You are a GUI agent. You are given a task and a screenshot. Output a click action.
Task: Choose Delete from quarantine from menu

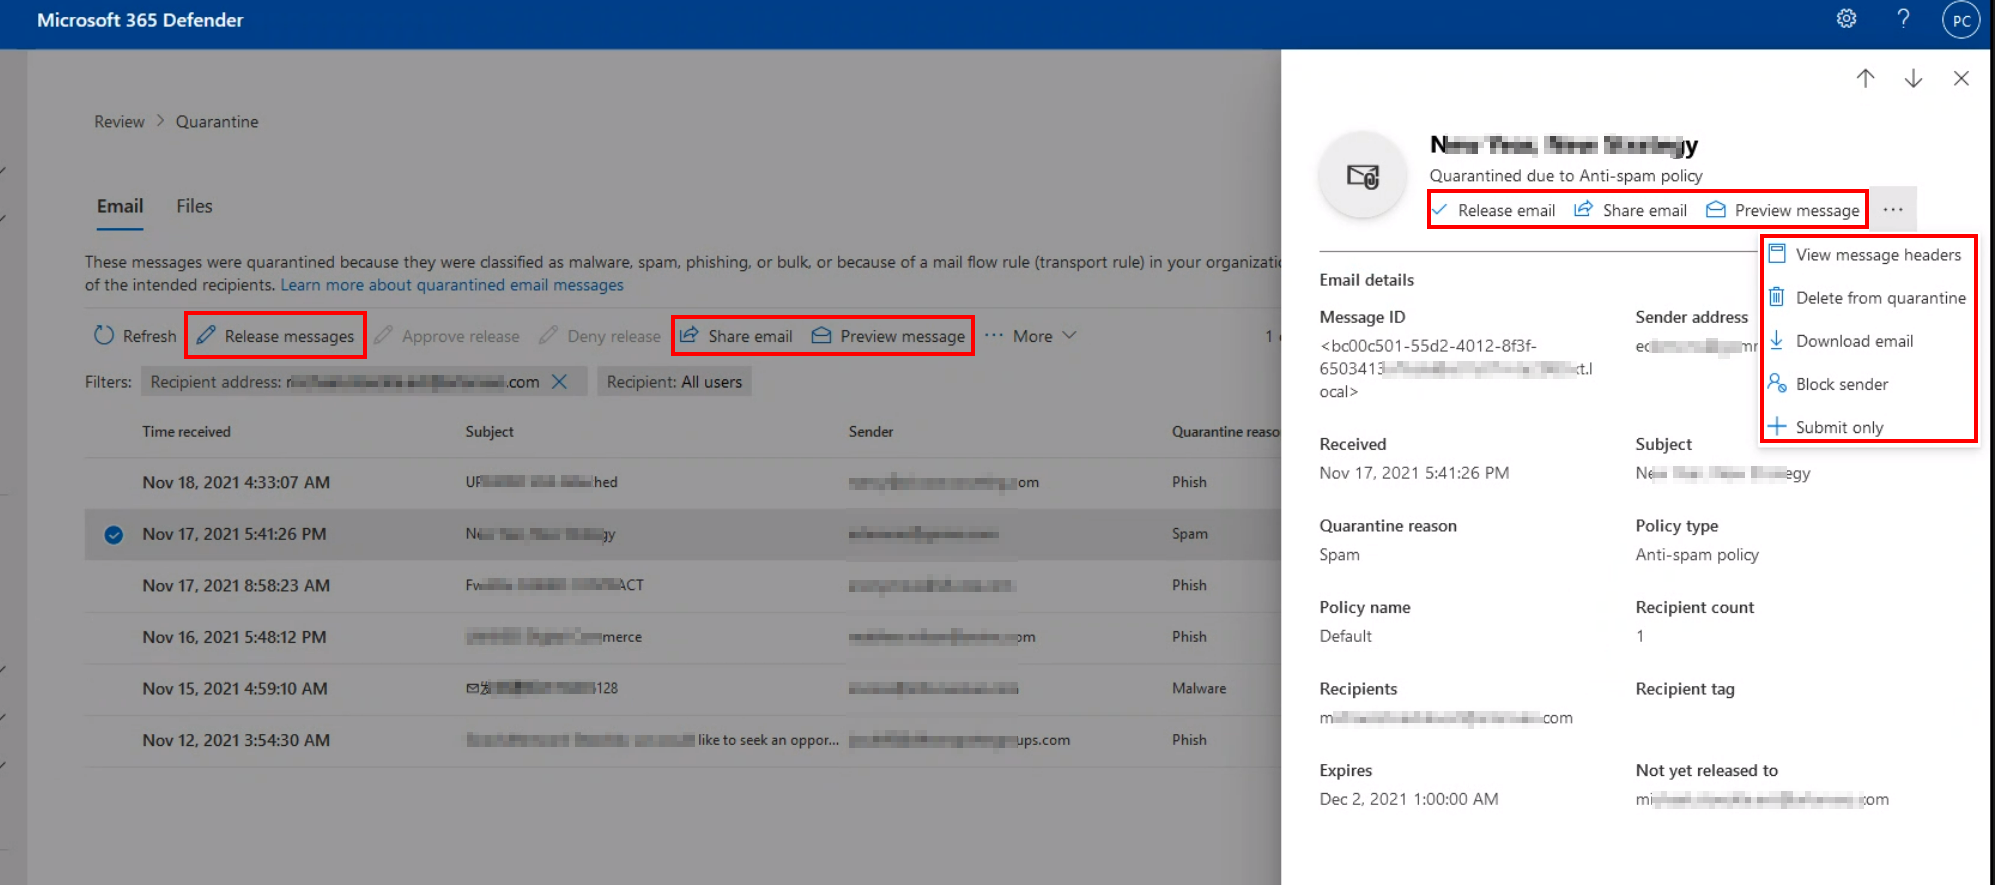(1867, 298)
